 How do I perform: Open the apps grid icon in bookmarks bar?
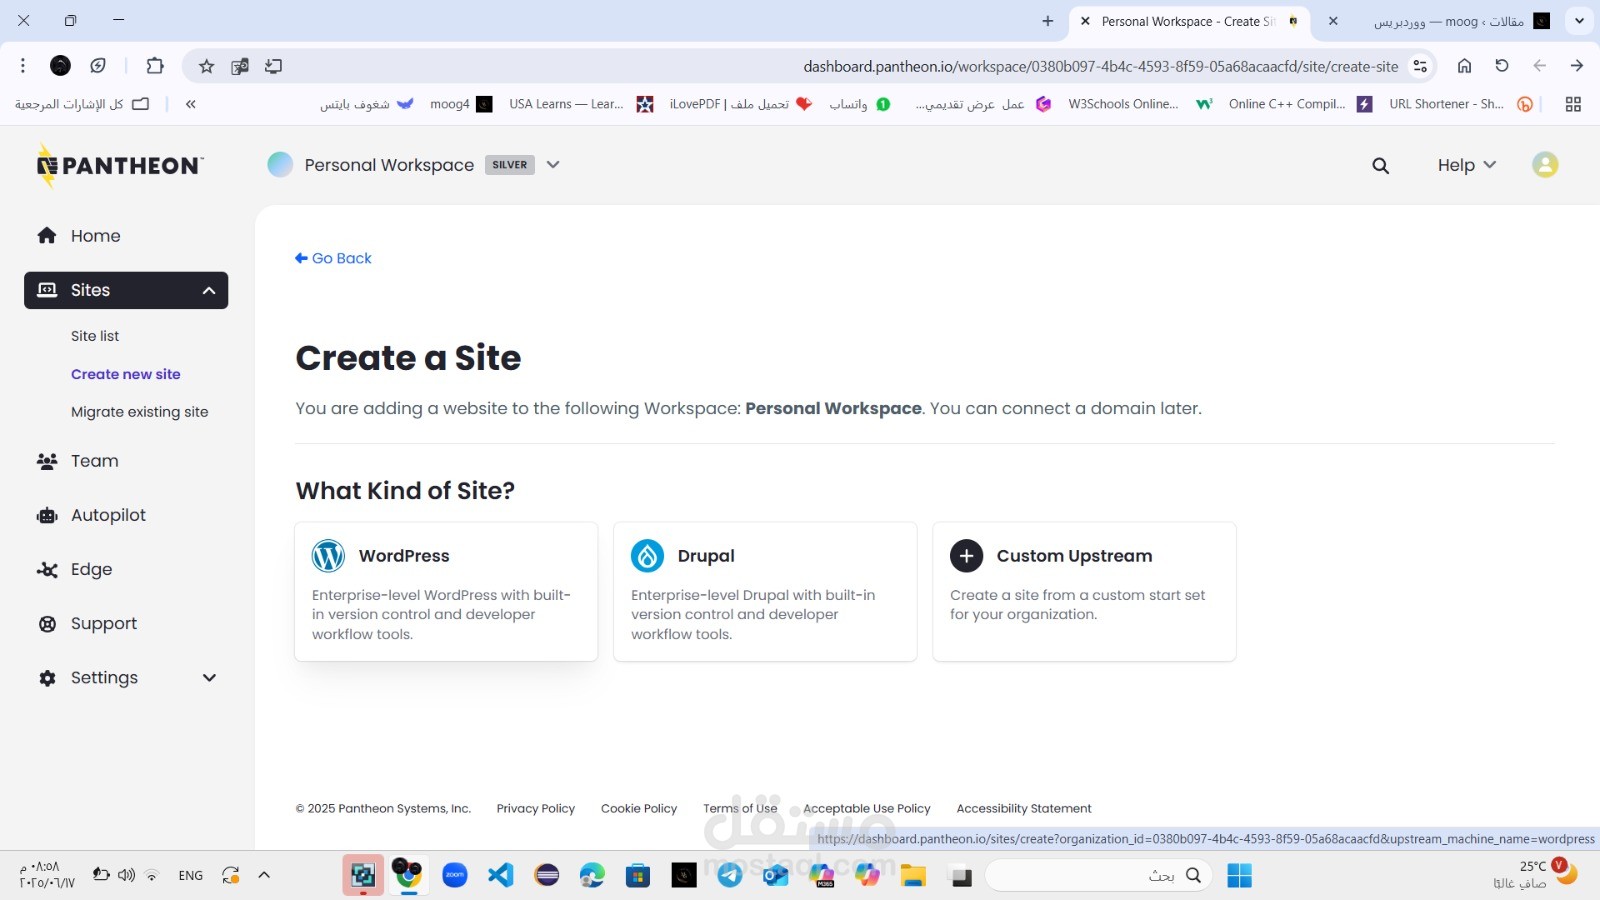1573,104
